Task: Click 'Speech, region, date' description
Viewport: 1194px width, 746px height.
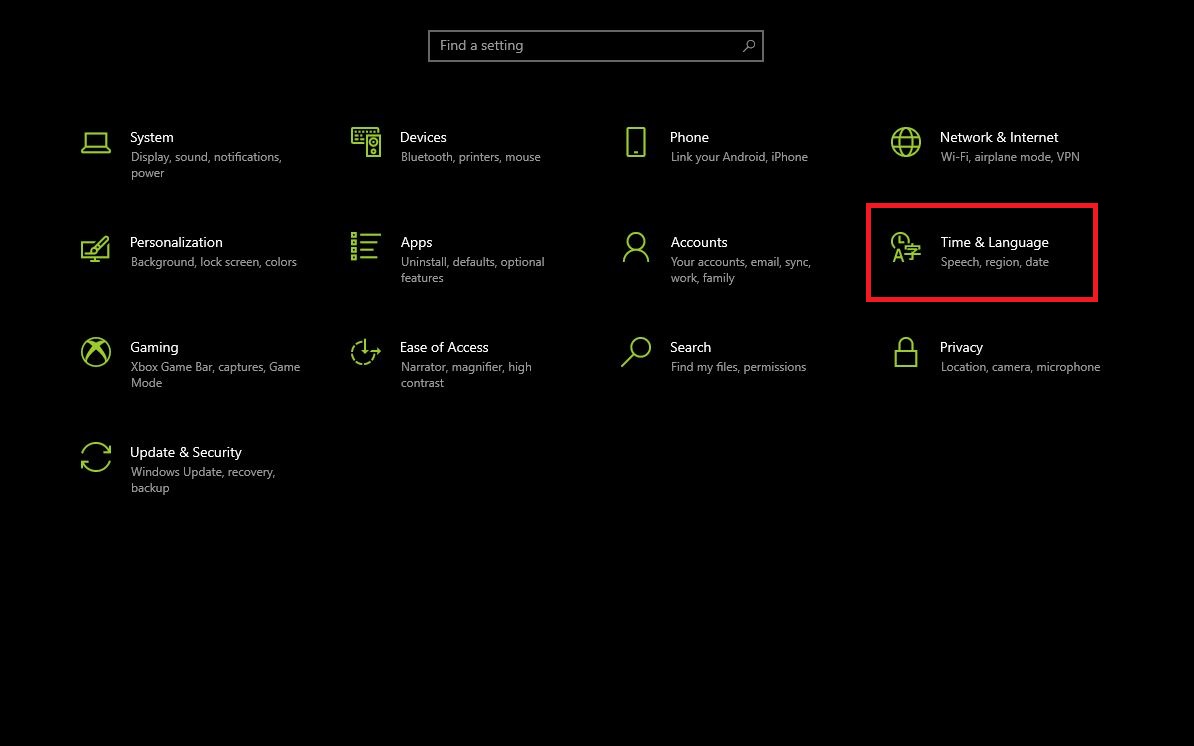Action: [x=994, y=262]
